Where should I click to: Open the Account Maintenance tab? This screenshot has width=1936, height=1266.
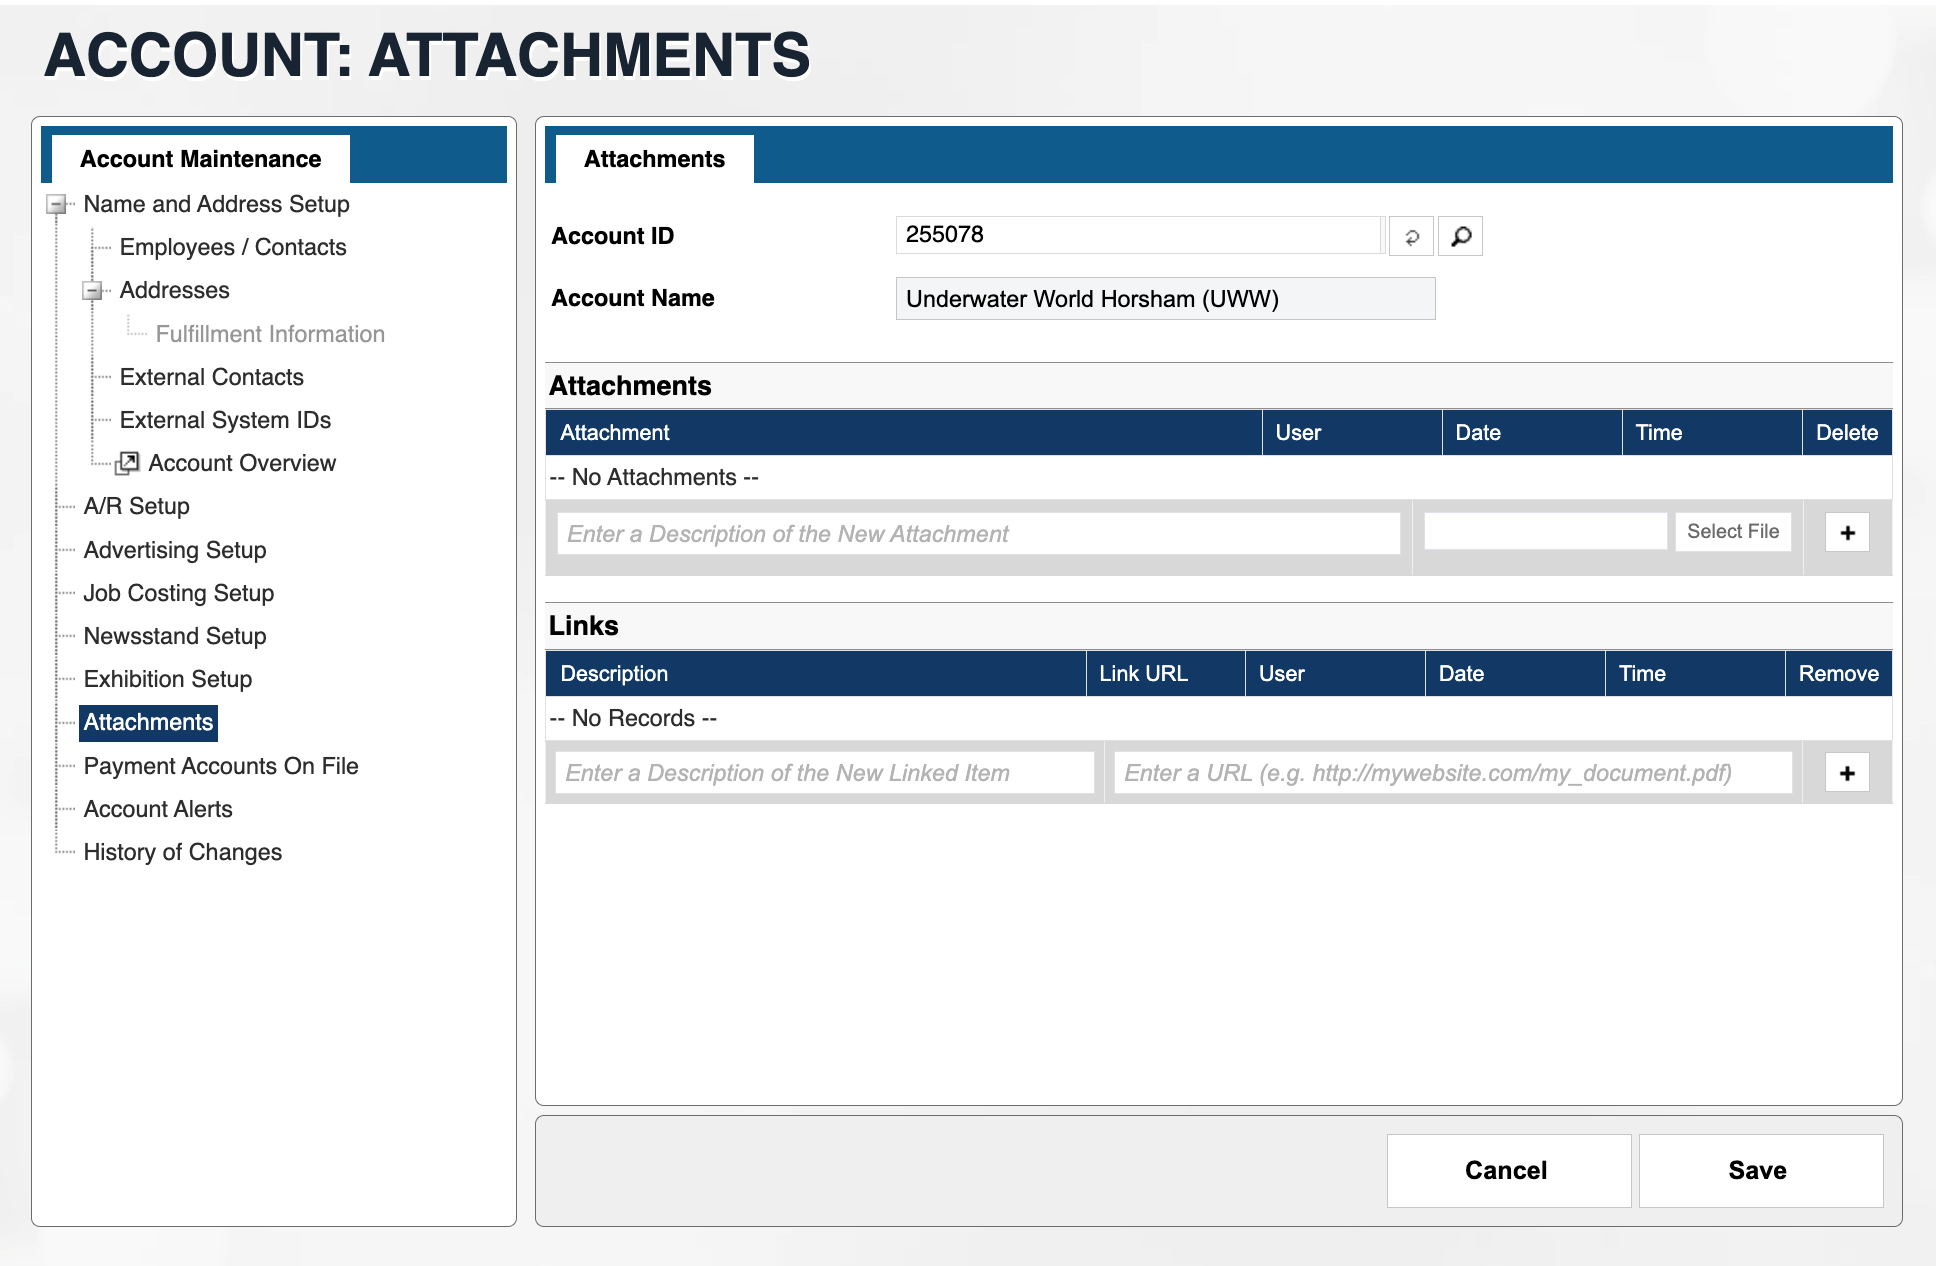pos(200,159)
